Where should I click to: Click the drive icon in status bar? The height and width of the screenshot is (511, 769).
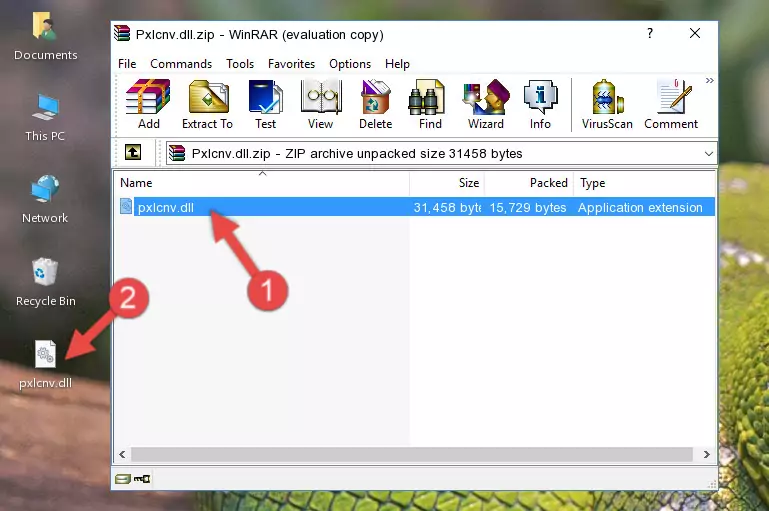tap(123, 479)
